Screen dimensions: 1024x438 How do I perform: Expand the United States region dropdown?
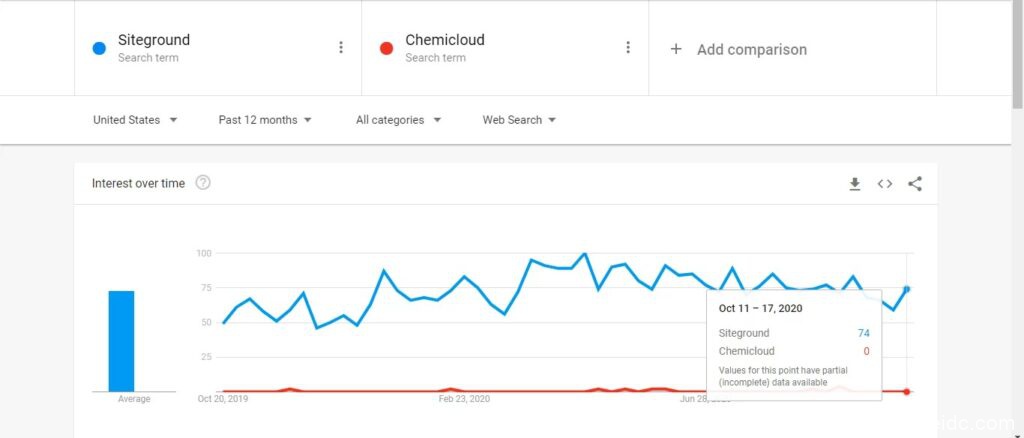pos(135,120)
